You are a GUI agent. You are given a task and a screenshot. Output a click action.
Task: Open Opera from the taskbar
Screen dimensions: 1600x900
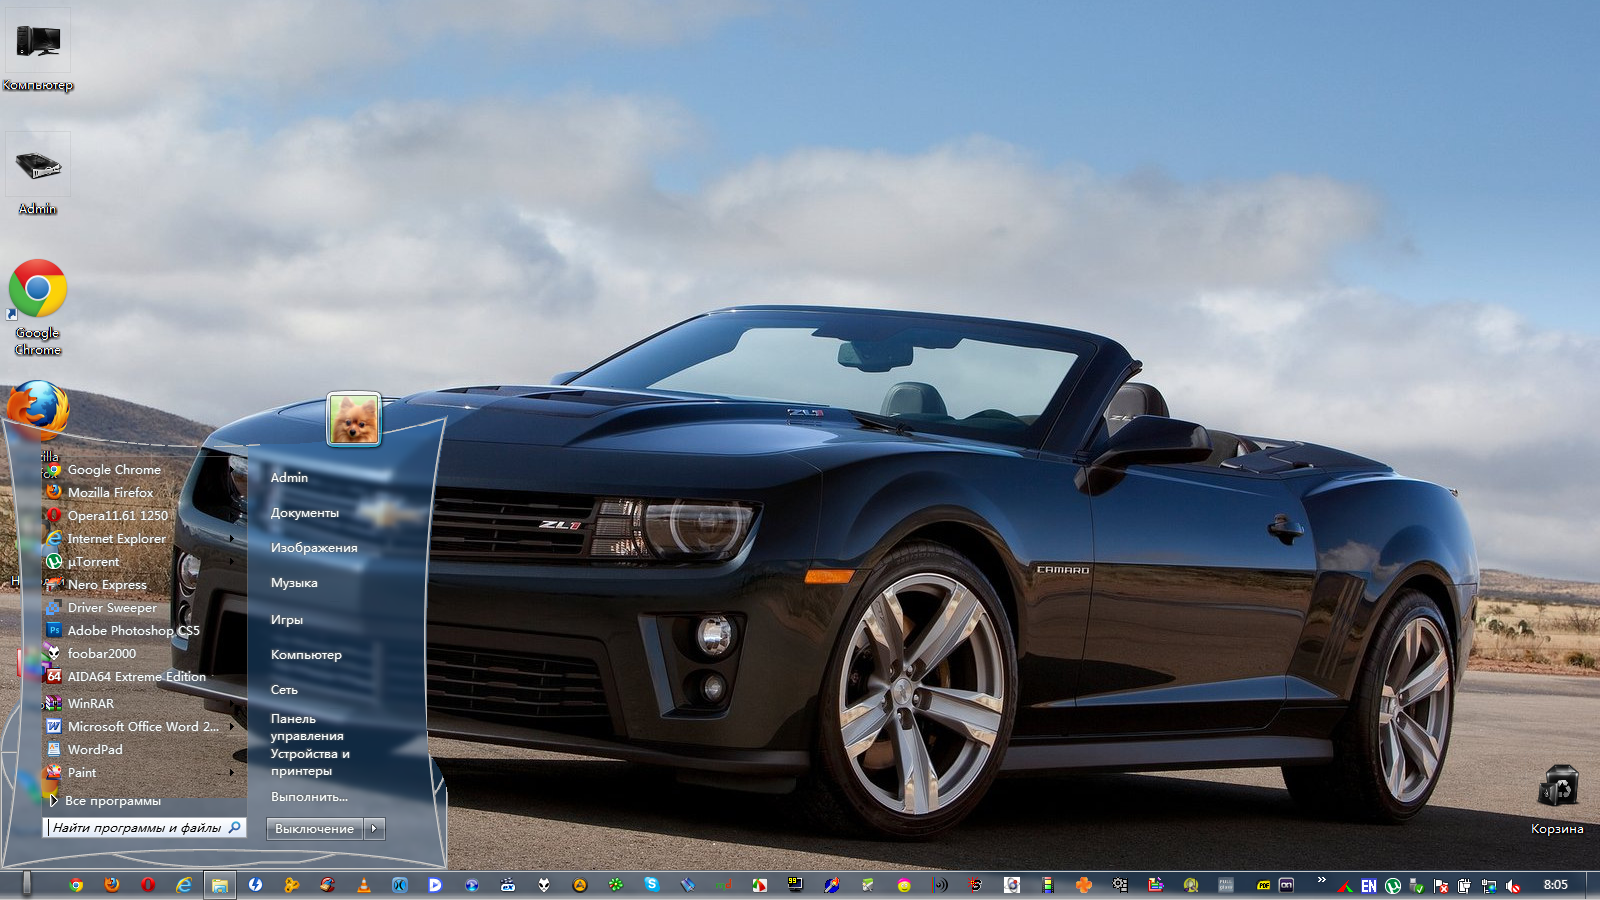coord(148,885)
